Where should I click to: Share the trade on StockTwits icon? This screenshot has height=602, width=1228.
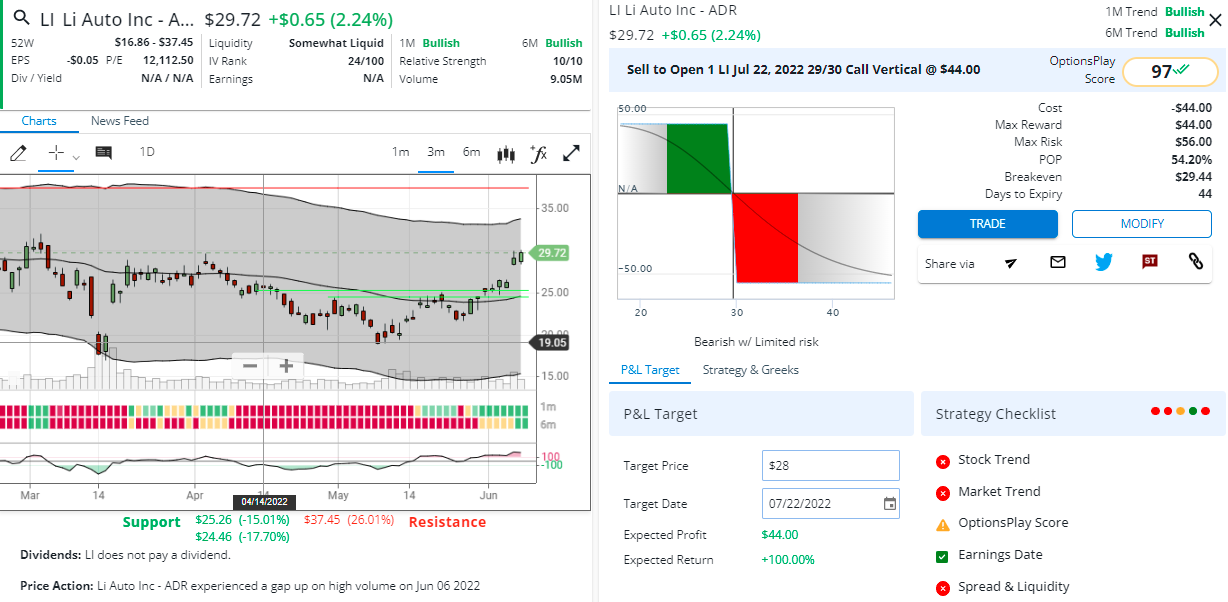[x=1150, y=262]
